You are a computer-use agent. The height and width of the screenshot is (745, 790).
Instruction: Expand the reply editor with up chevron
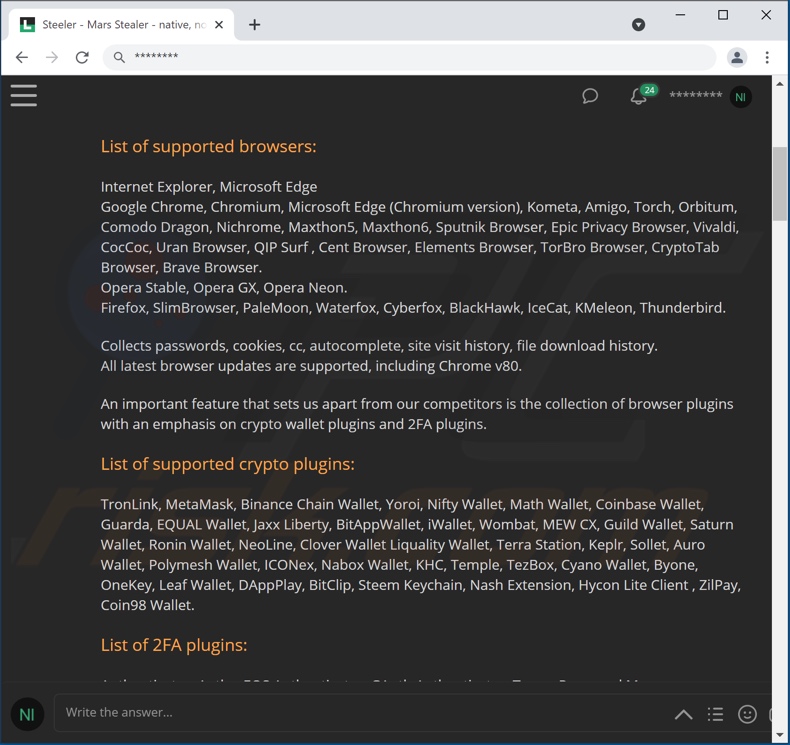(683, 714)
